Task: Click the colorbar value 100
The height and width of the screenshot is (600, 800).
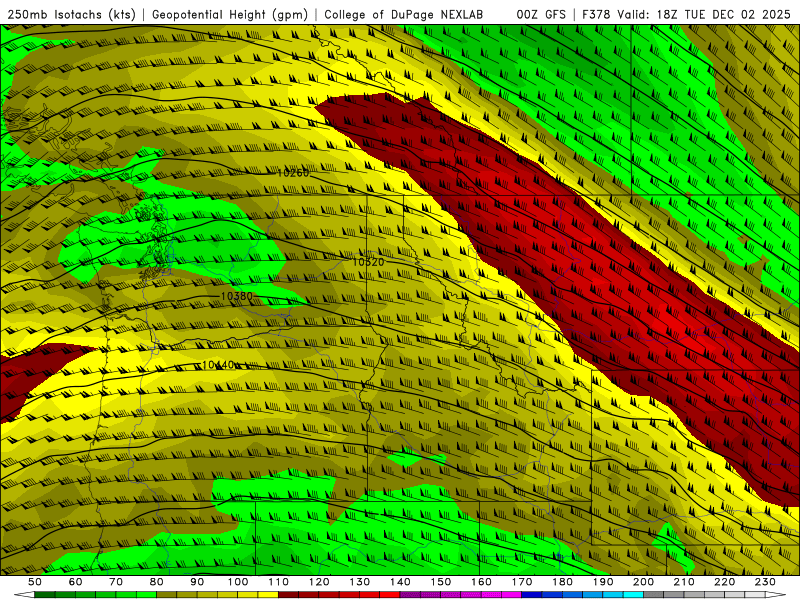Action: (x=238, y=582)
